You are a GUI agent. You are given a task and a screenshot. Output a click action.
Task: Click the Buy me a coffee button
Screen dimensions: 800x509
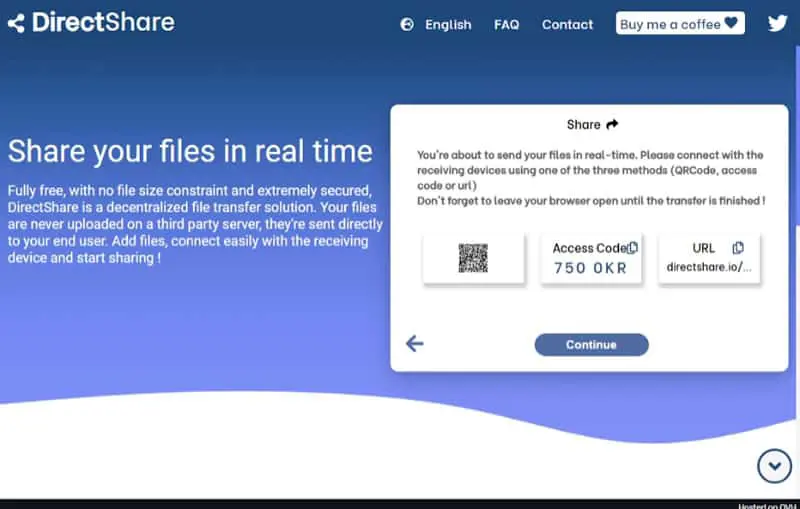[x=680, y=23]
